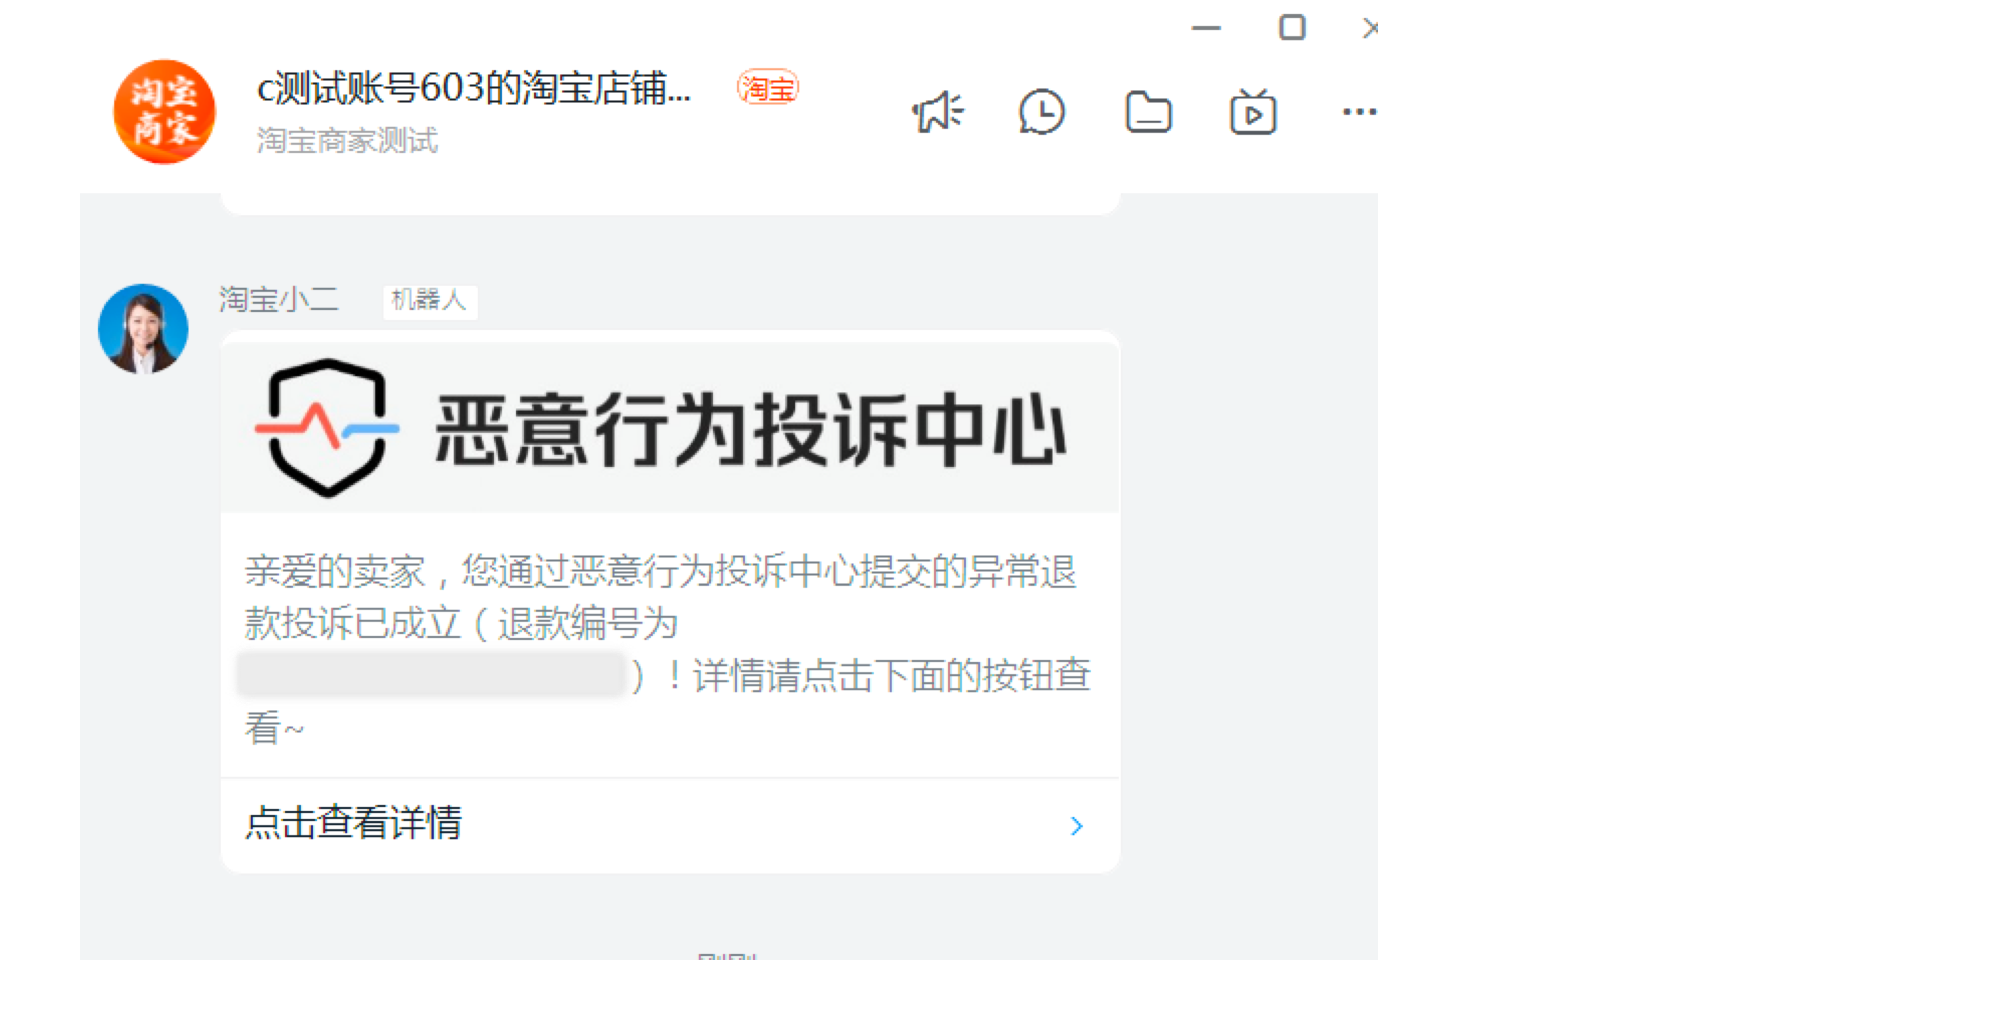Maximize the chat window
This screenshot has height=1012, width=2000.
1292,27
